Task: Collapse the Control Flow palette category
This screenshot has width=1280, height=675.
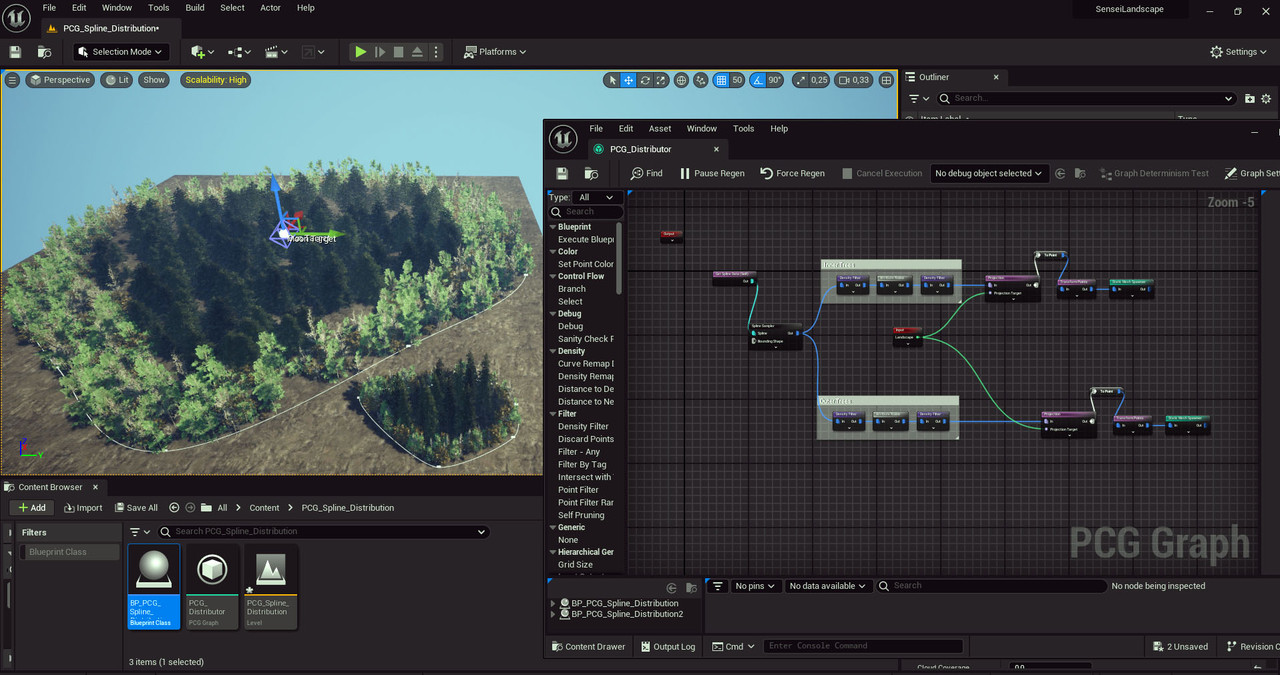Action: pos(552,276)
